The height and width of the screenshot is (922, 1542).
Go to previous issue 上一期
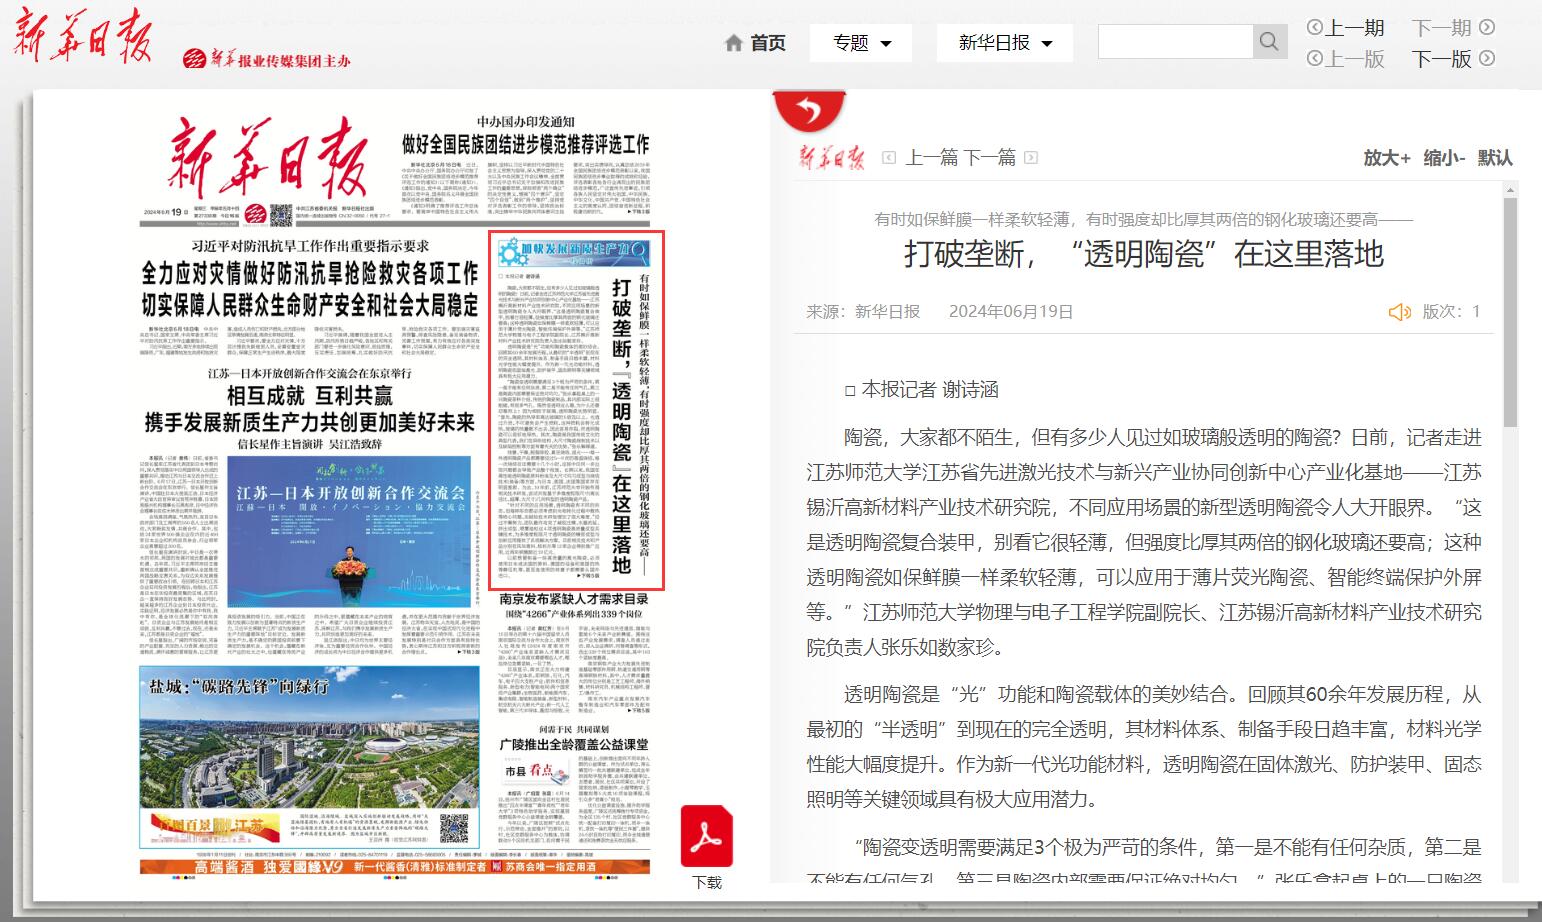coord(1346,27)
